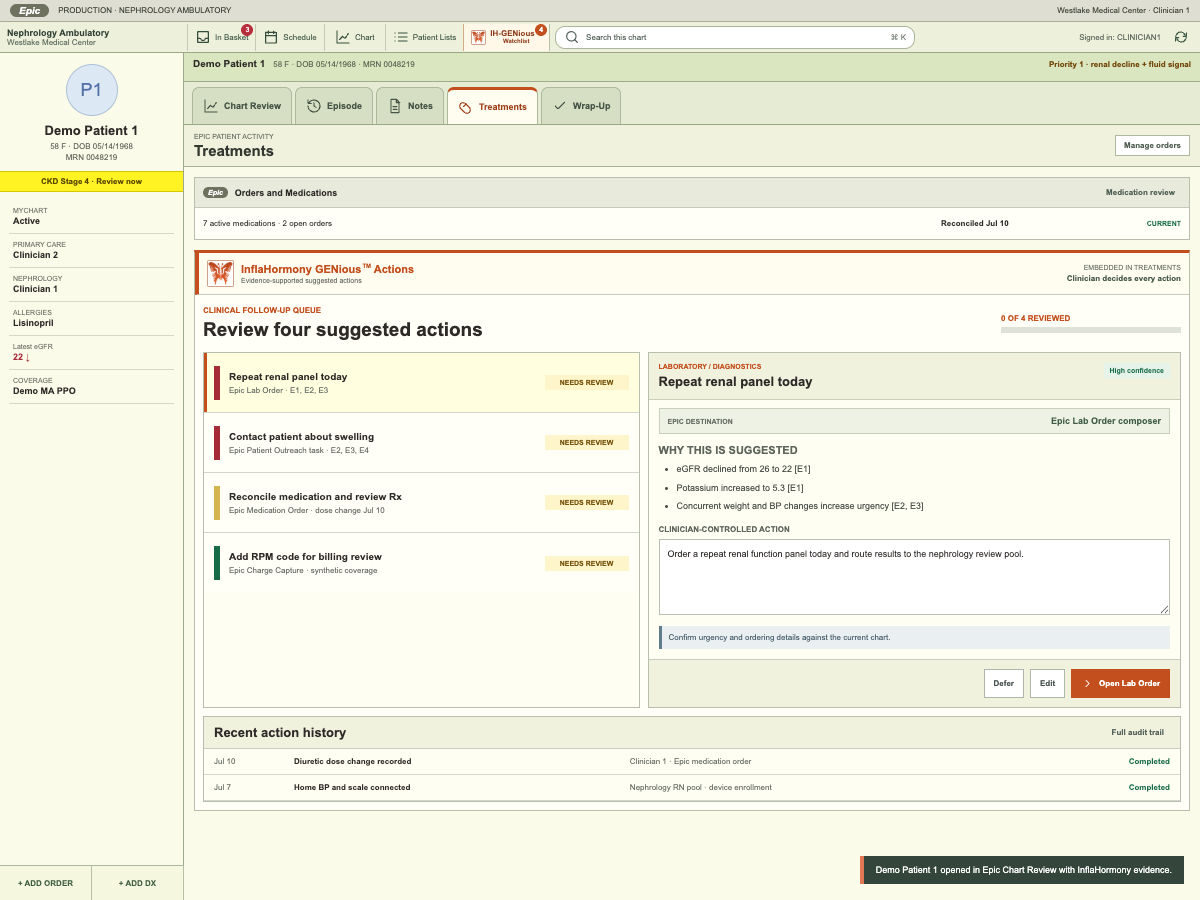Select the Treatments tab
Screen dimensions: 1200x900
click(492, 107)
